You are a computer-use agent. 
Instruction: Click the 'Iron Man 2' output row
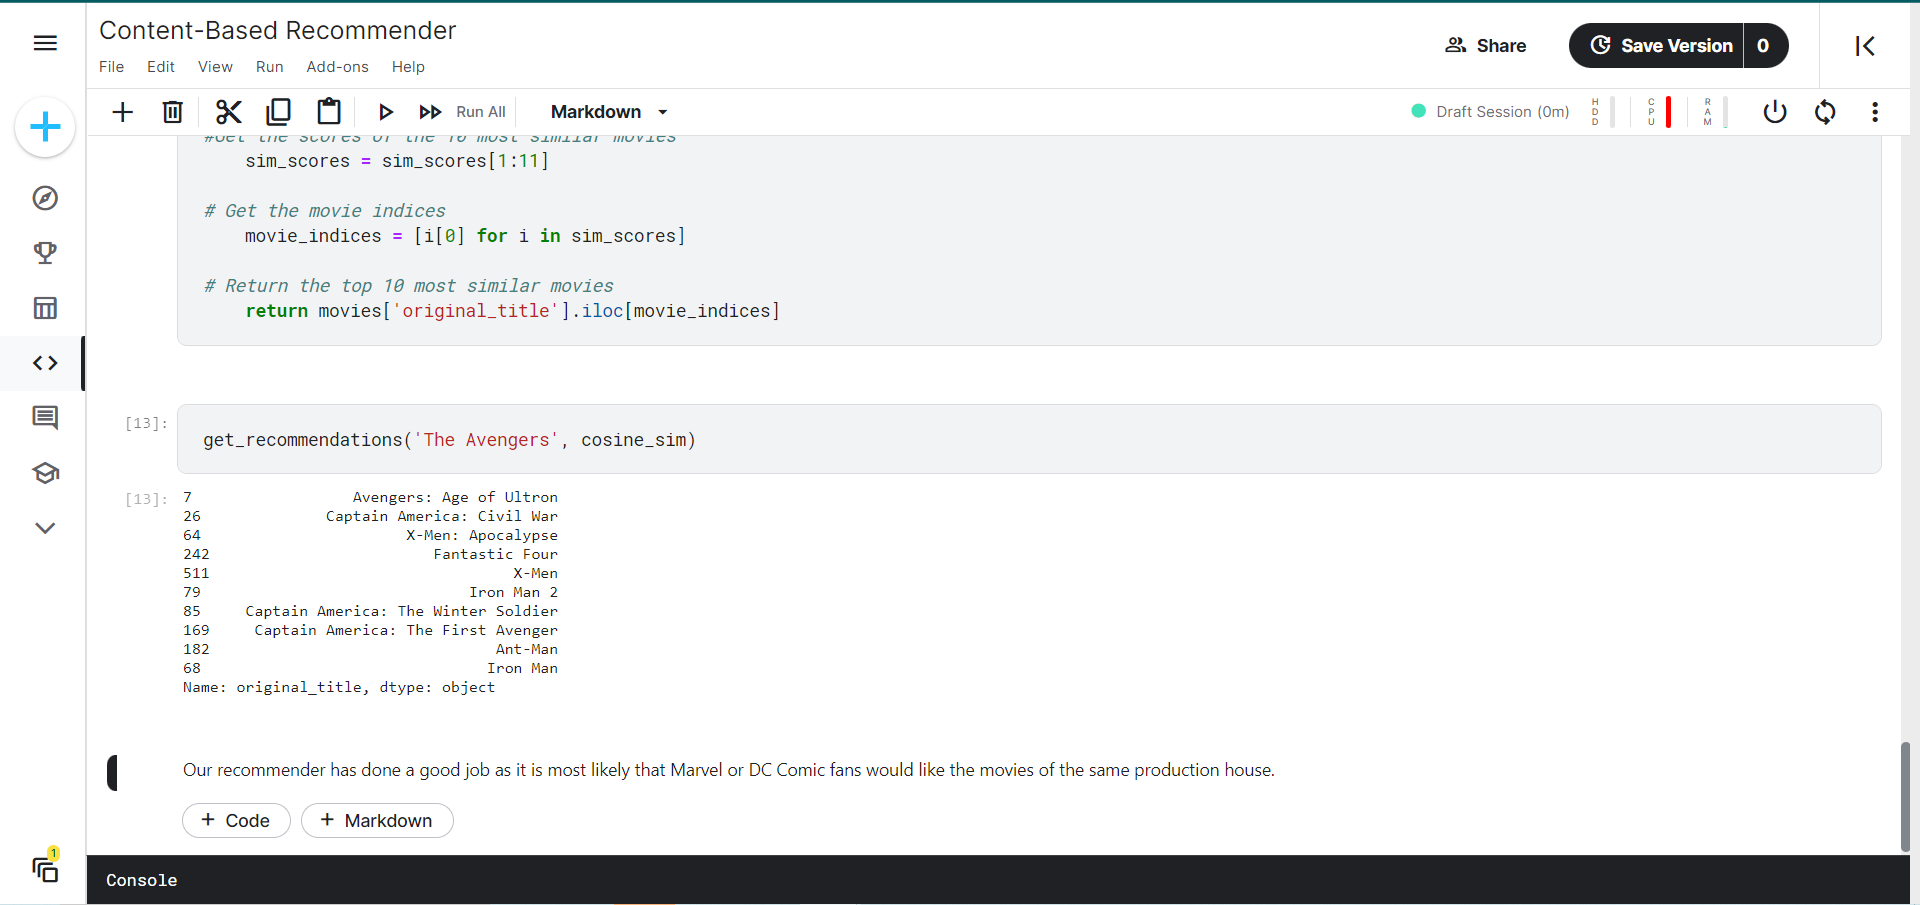(370, 592)
